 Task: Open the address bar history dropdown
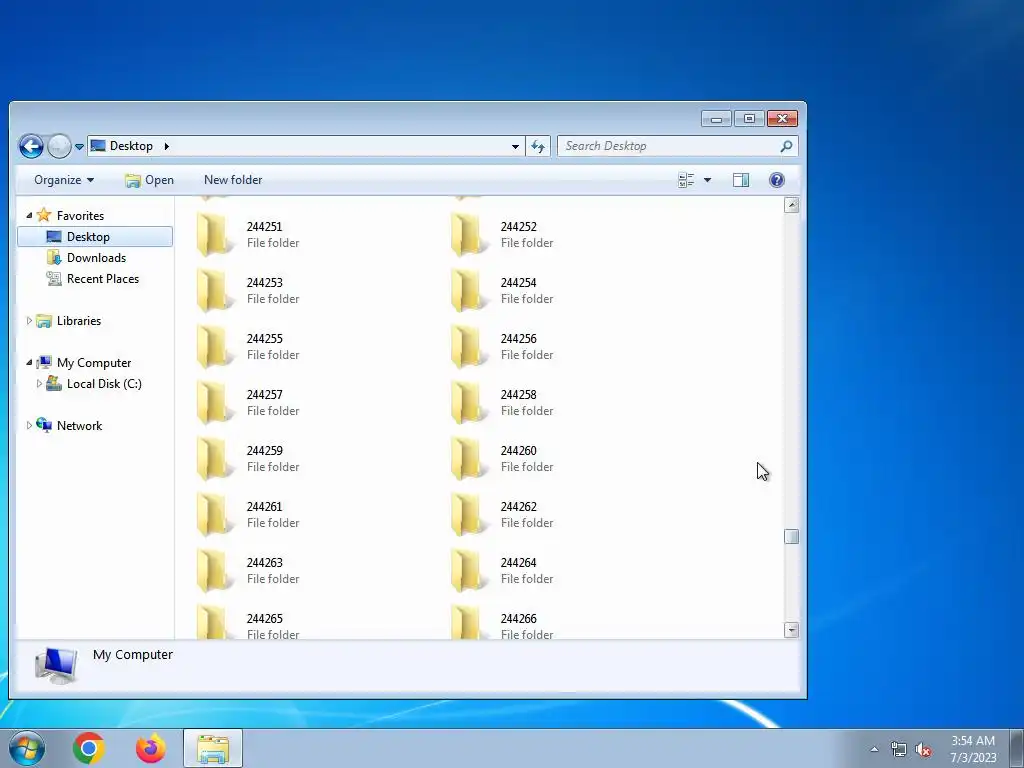(515, 146)
